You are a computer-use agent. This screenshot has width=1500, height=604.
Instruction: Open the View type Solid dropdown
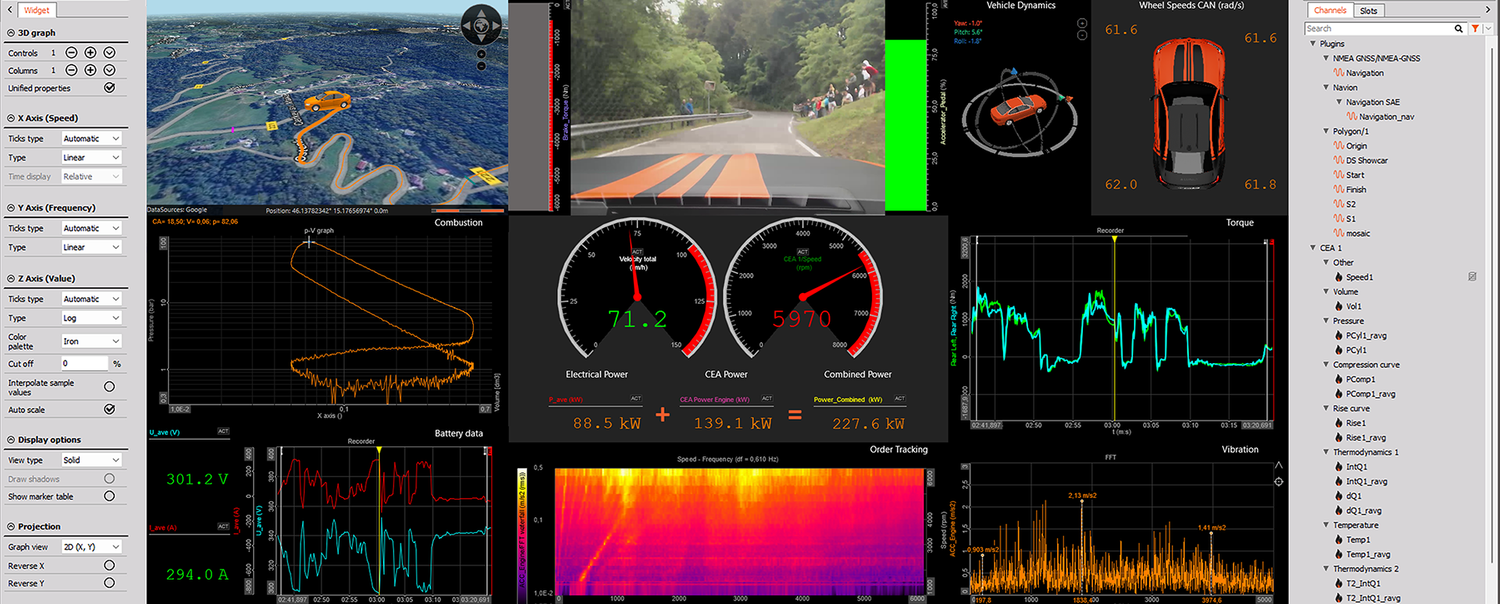91,460
